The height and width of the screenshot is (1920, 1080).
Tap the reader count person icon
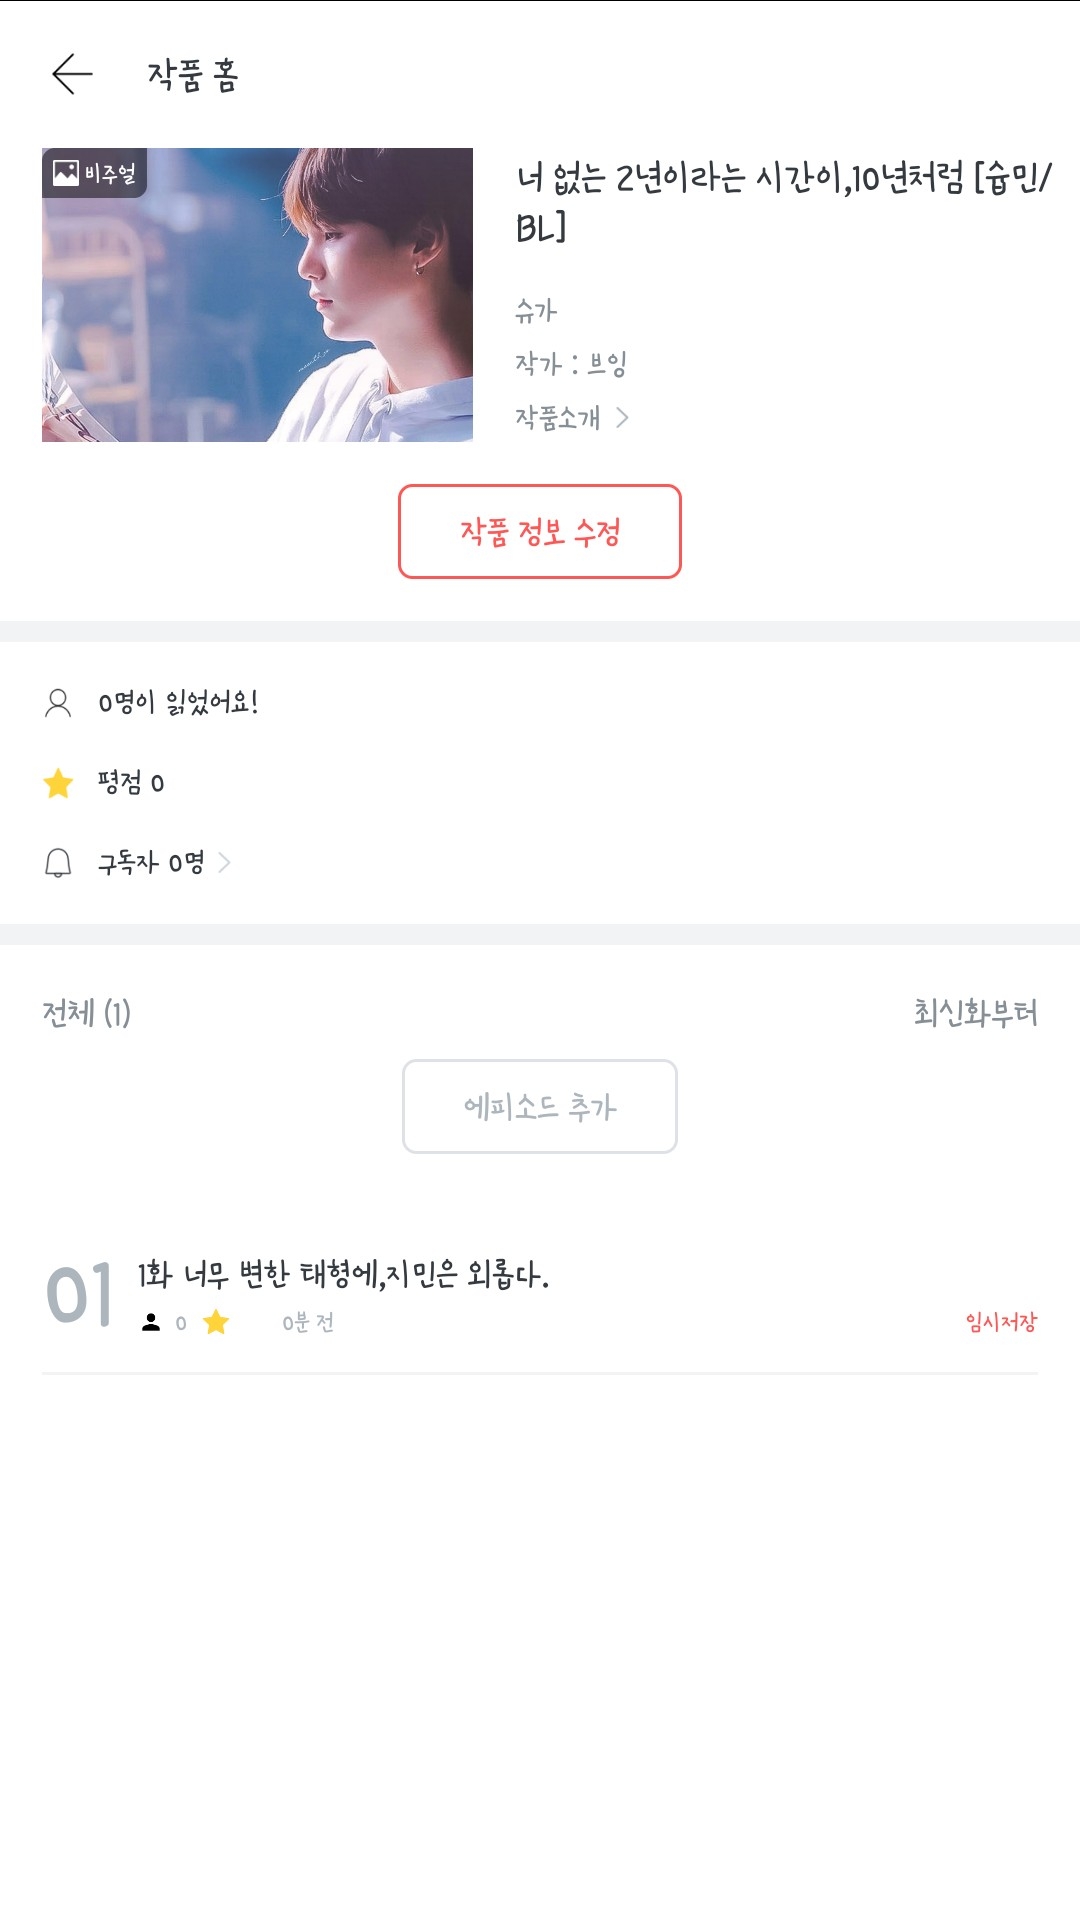coord(58,703)
